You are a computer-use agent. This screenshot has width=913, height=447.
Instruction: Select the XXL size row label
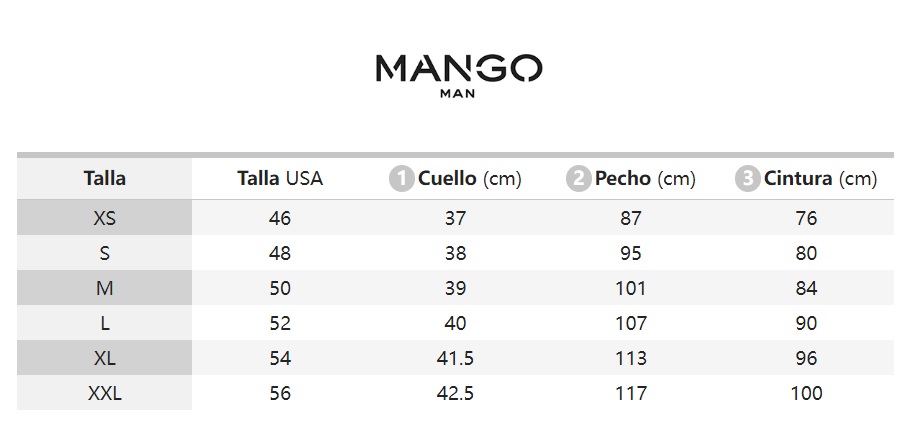[104, 393]
